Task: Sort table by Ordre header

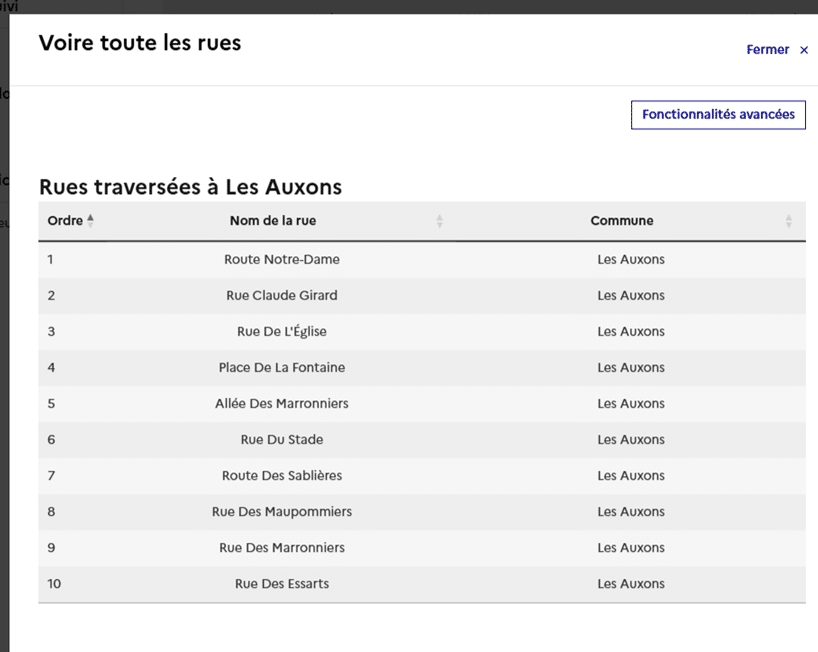Action: tap(65, 221)
